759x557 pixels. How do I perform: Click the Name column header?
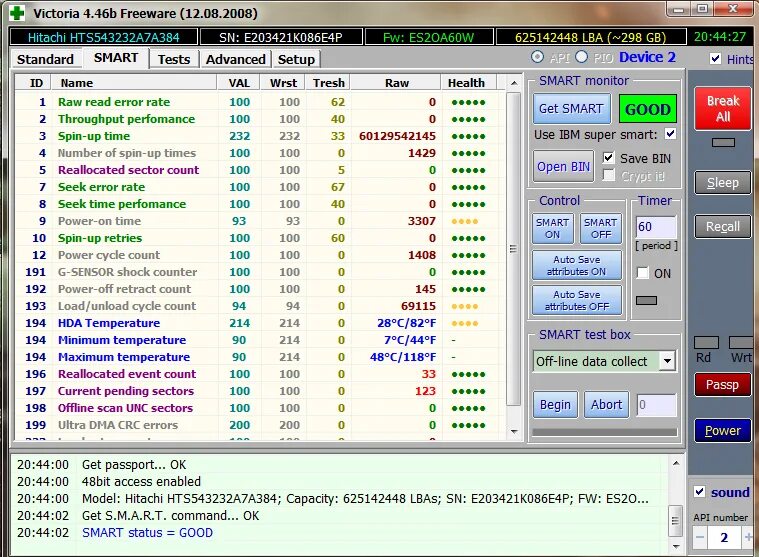(134, 83)
